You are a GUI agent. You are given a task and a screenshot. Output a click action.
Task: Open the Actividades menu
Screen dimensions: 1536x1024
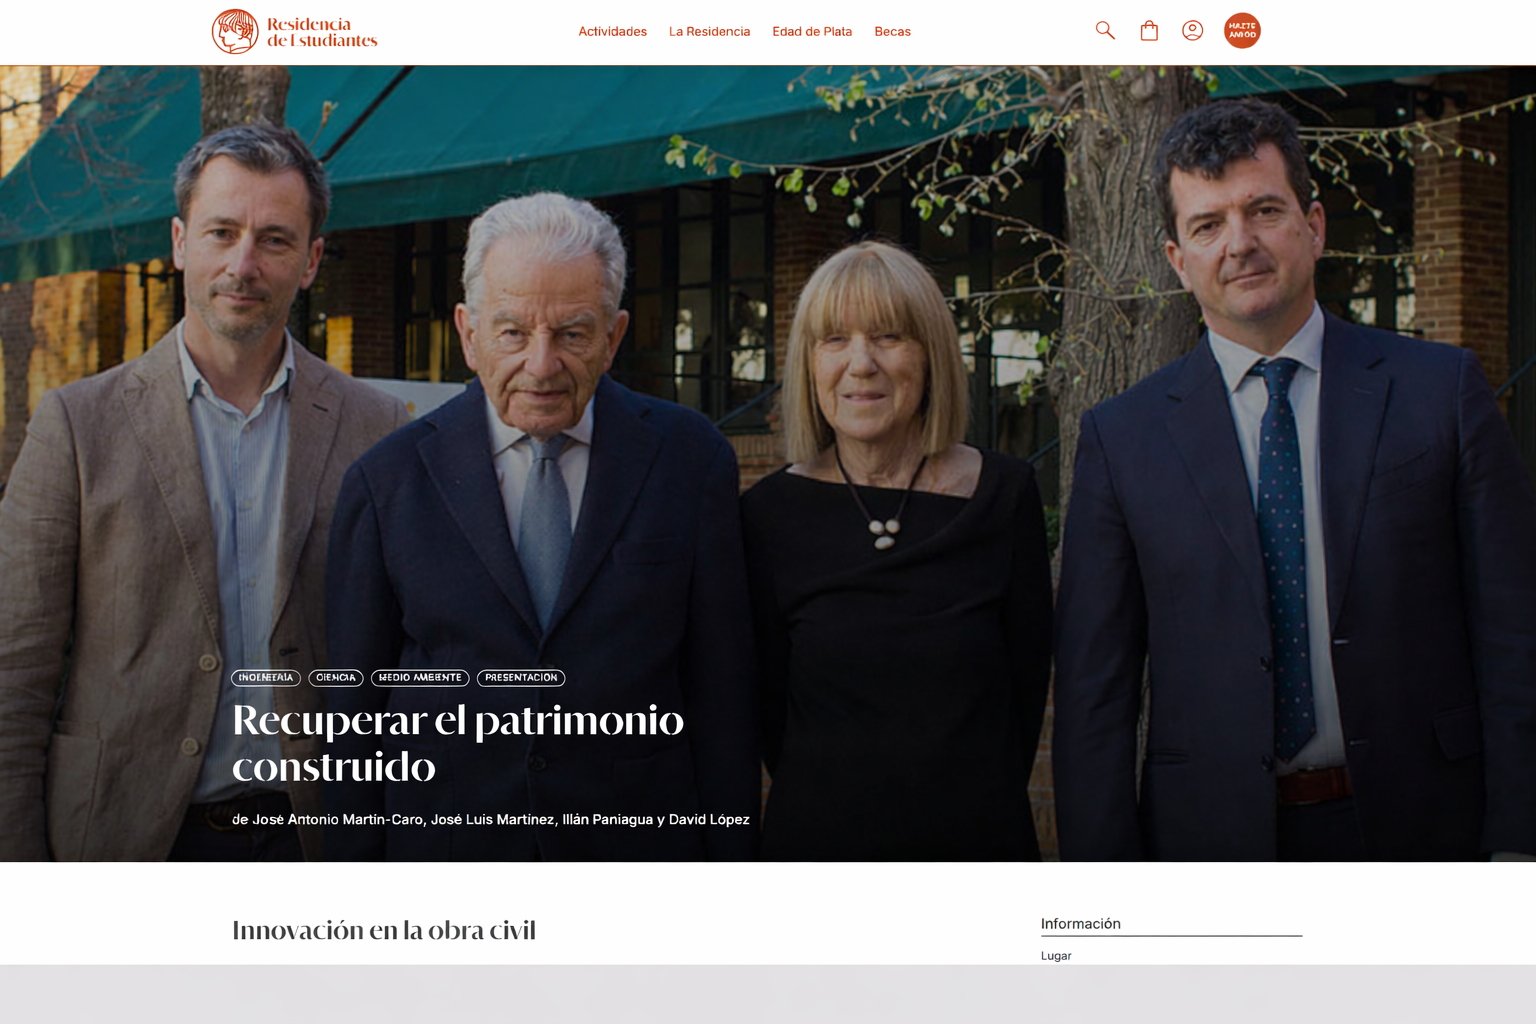tap(612, 32)
